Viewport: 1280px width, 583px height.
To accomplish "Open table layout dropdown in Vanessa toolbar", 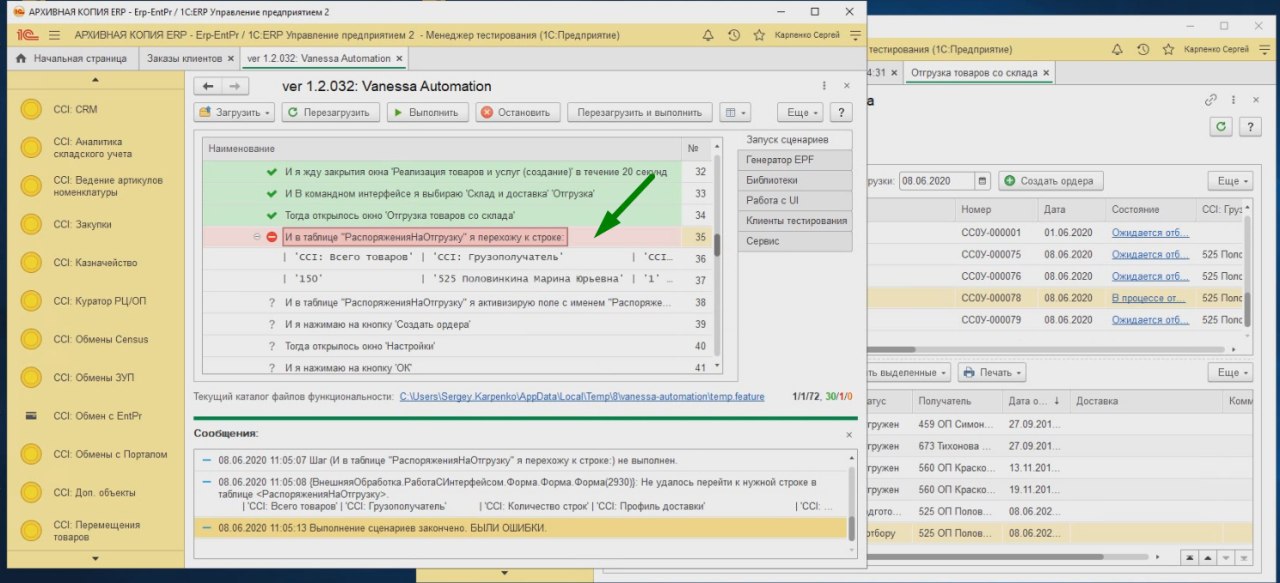I will tap(734, 112).
